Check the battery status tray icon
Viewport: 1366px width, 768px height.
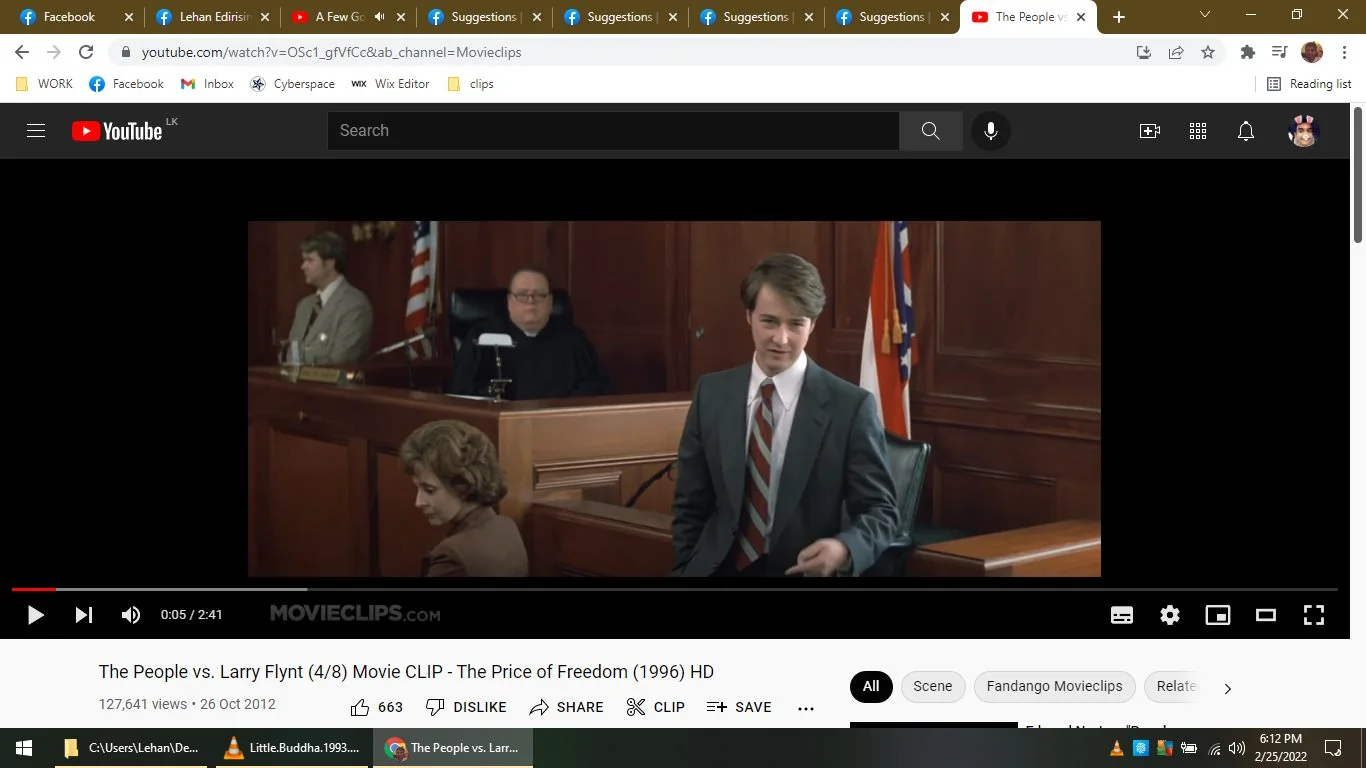point(1189,748)
